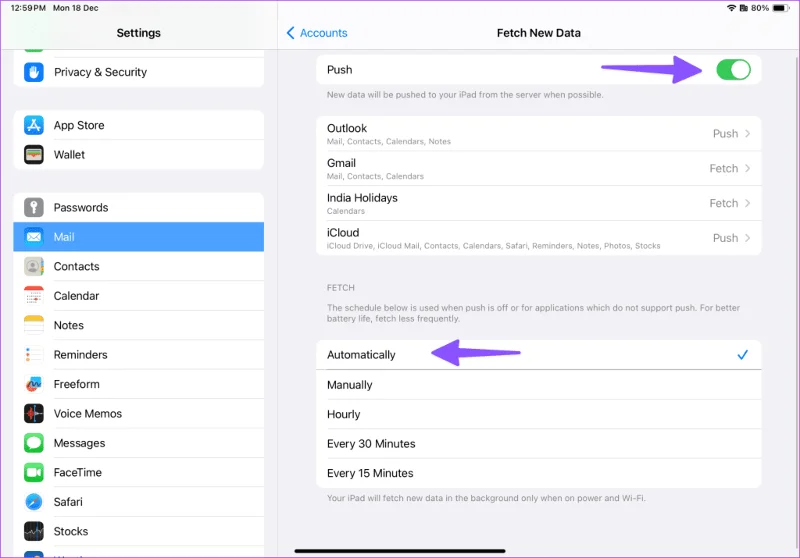
Task: Open FaceTime settings
Action: [138, 472]
